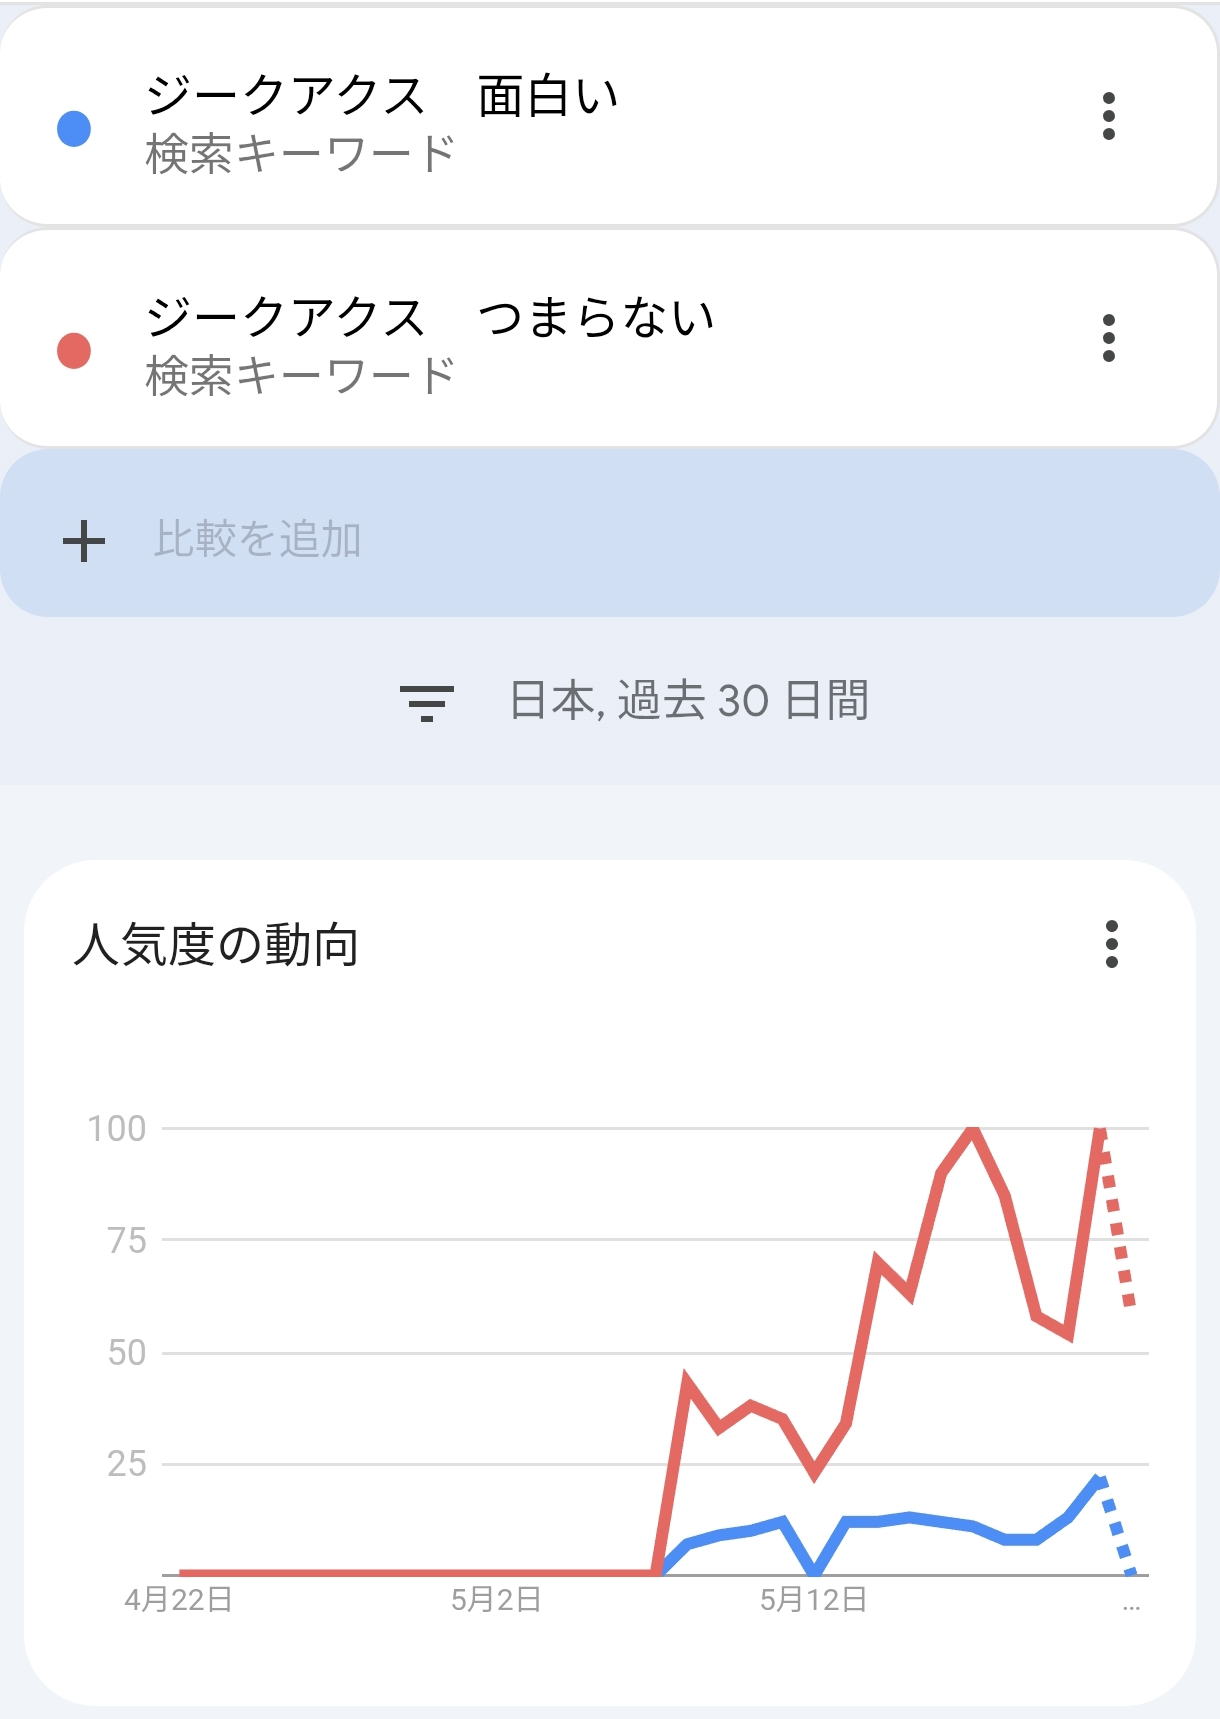
Task: Click the plus icon to add comparison
Action: coord(84,541)
